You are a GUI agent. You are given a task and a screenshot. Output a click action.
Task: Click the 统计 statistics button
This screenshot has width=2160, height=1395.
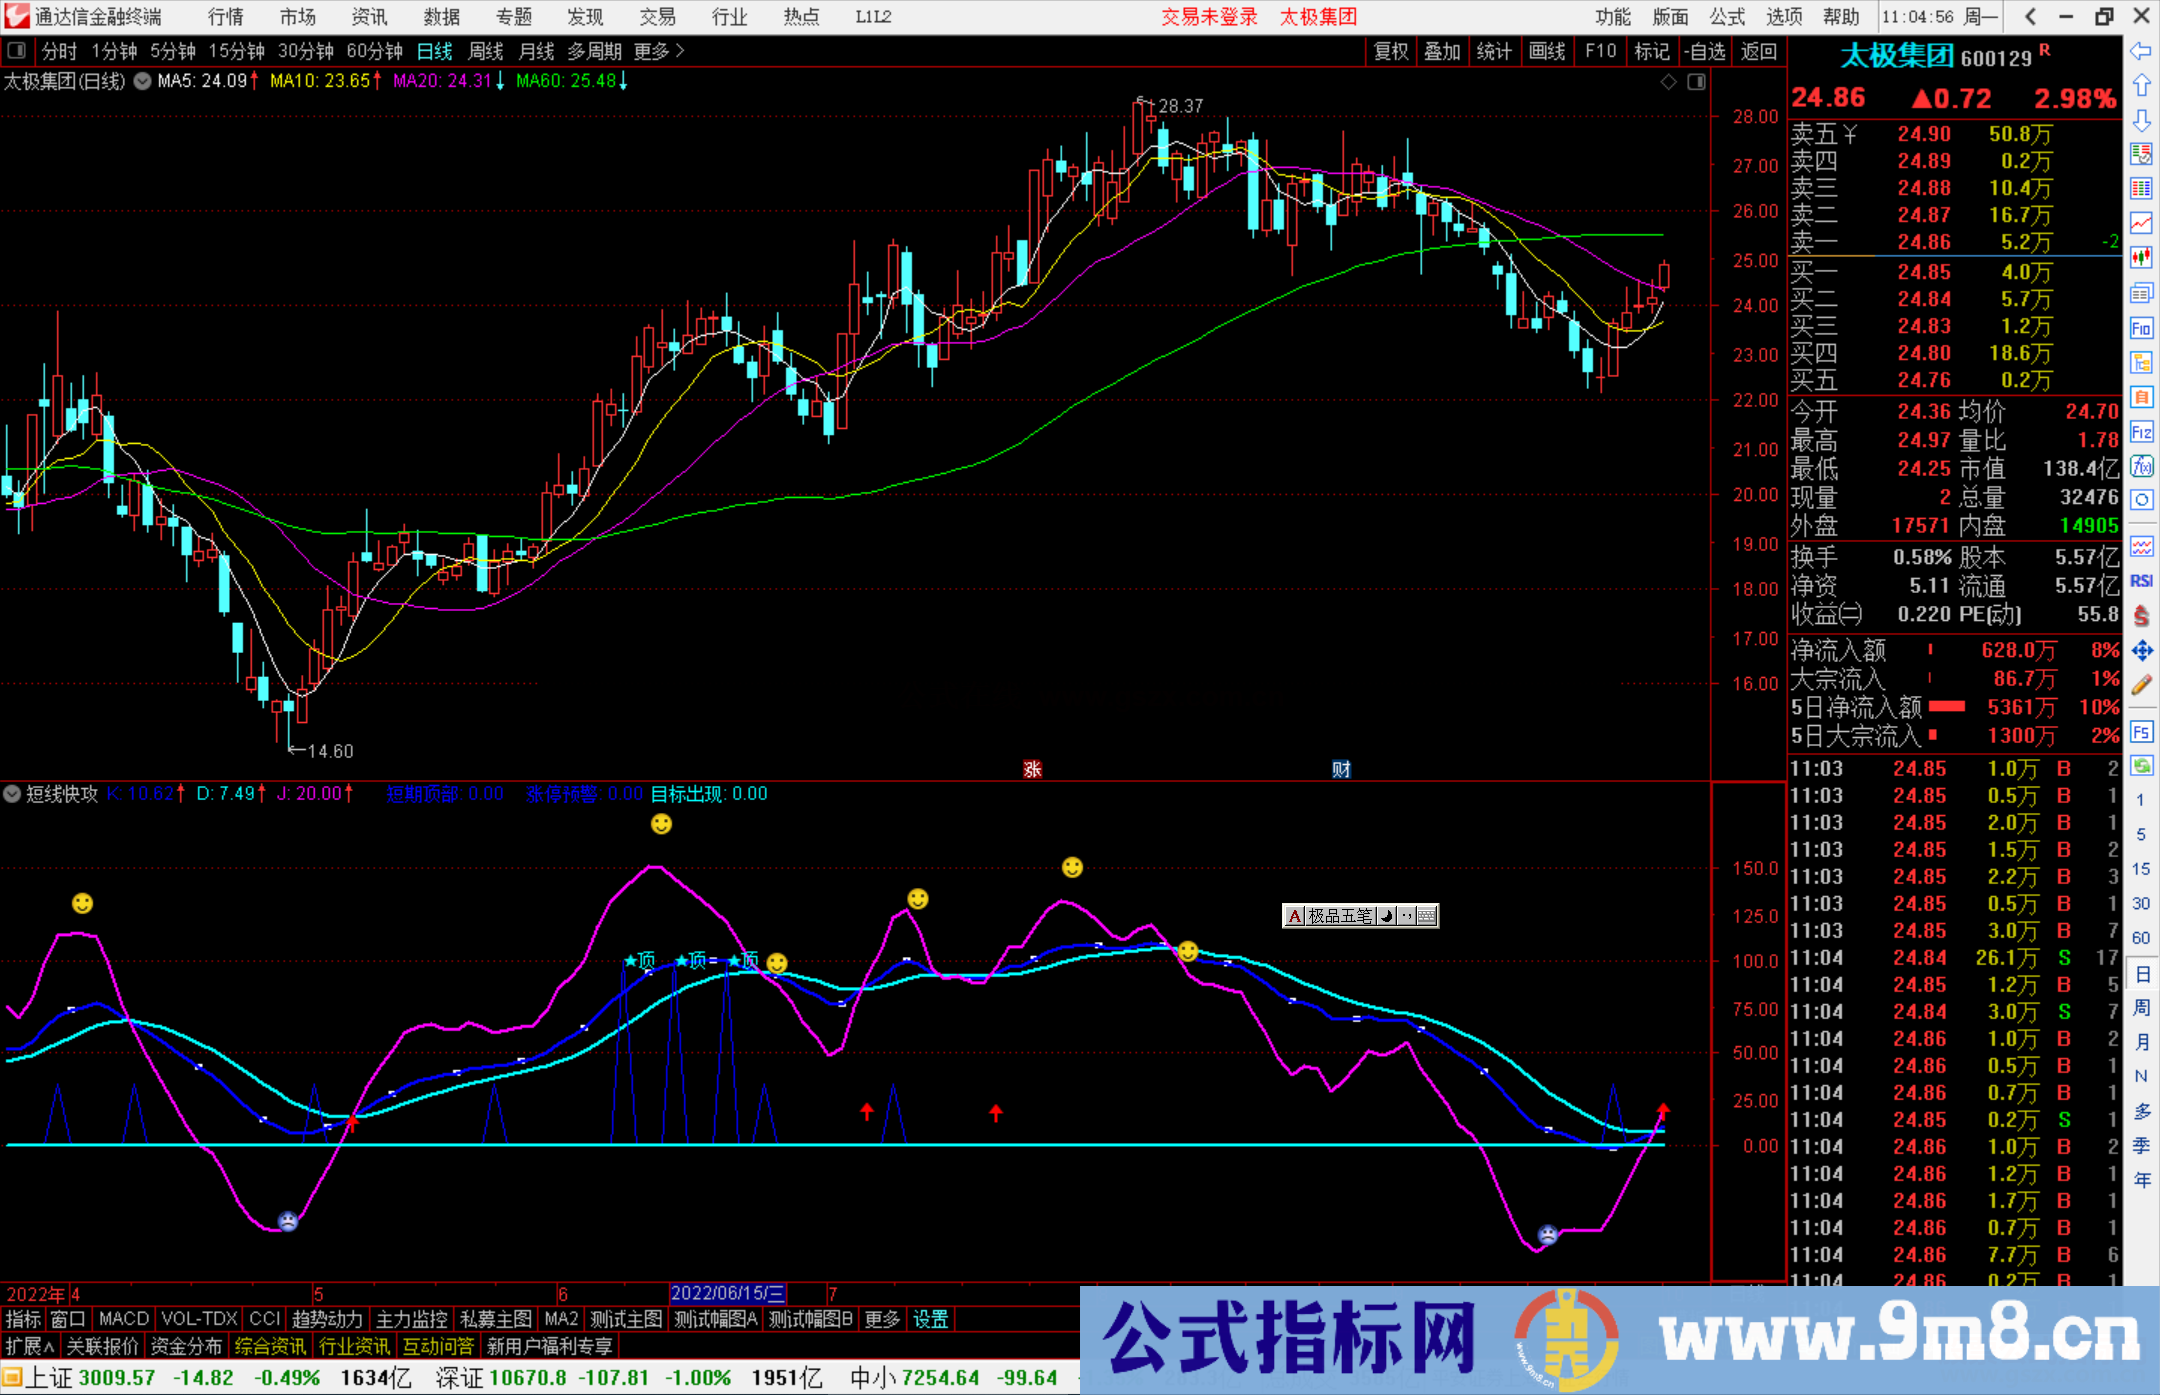coord(1494,51)
